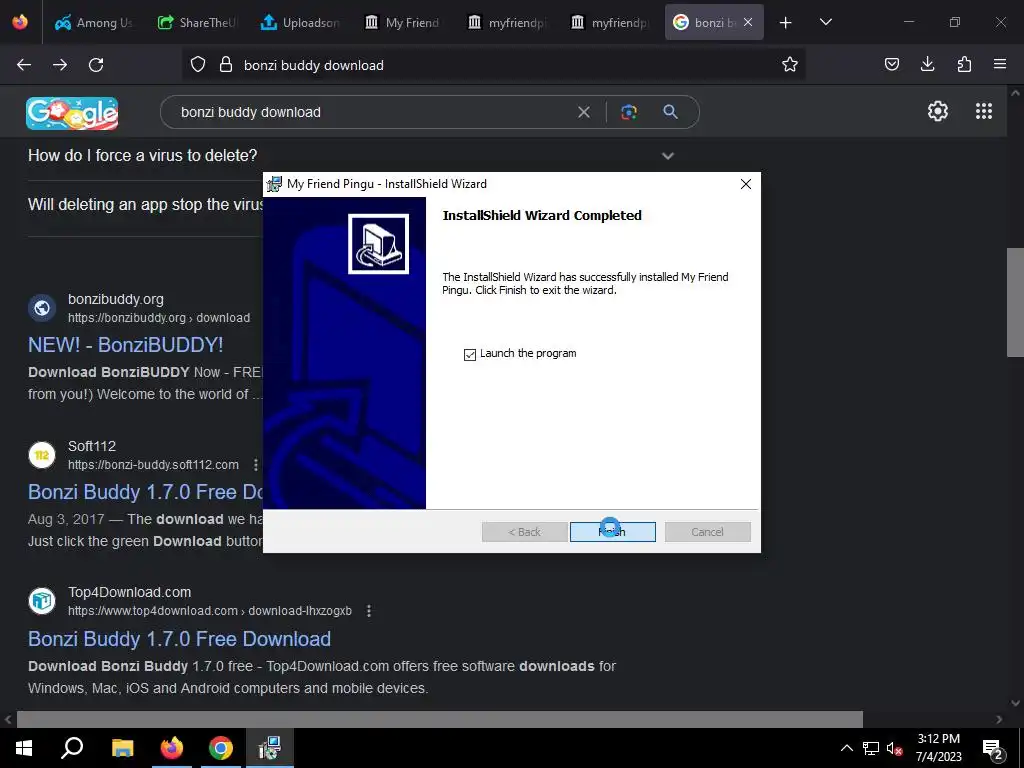The image size is (1024, 768).
Task: Open Top4Download result options menu
Action: (369, 611)
